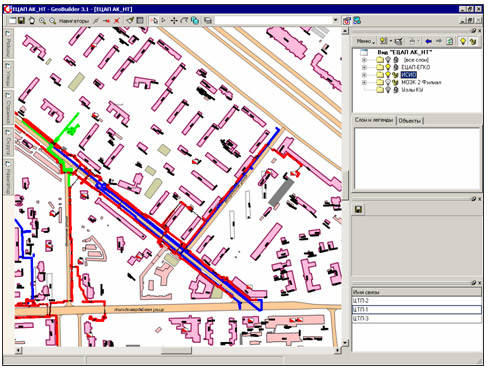
Task: Click the blue back arrow in layers panel
Action: pos(429,41)
